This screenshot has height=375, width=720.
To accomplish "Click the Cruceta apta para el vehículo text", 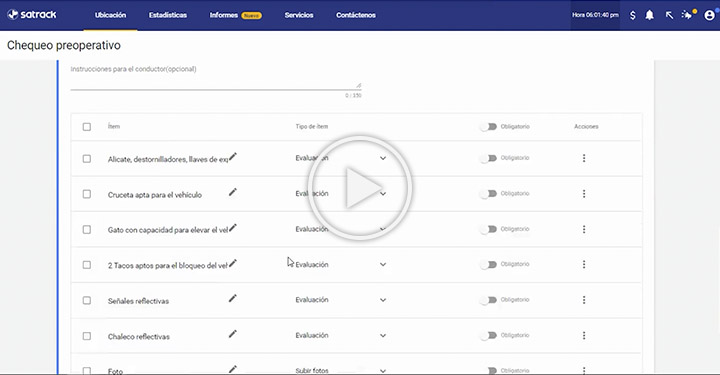I will [x=155, y=195].
